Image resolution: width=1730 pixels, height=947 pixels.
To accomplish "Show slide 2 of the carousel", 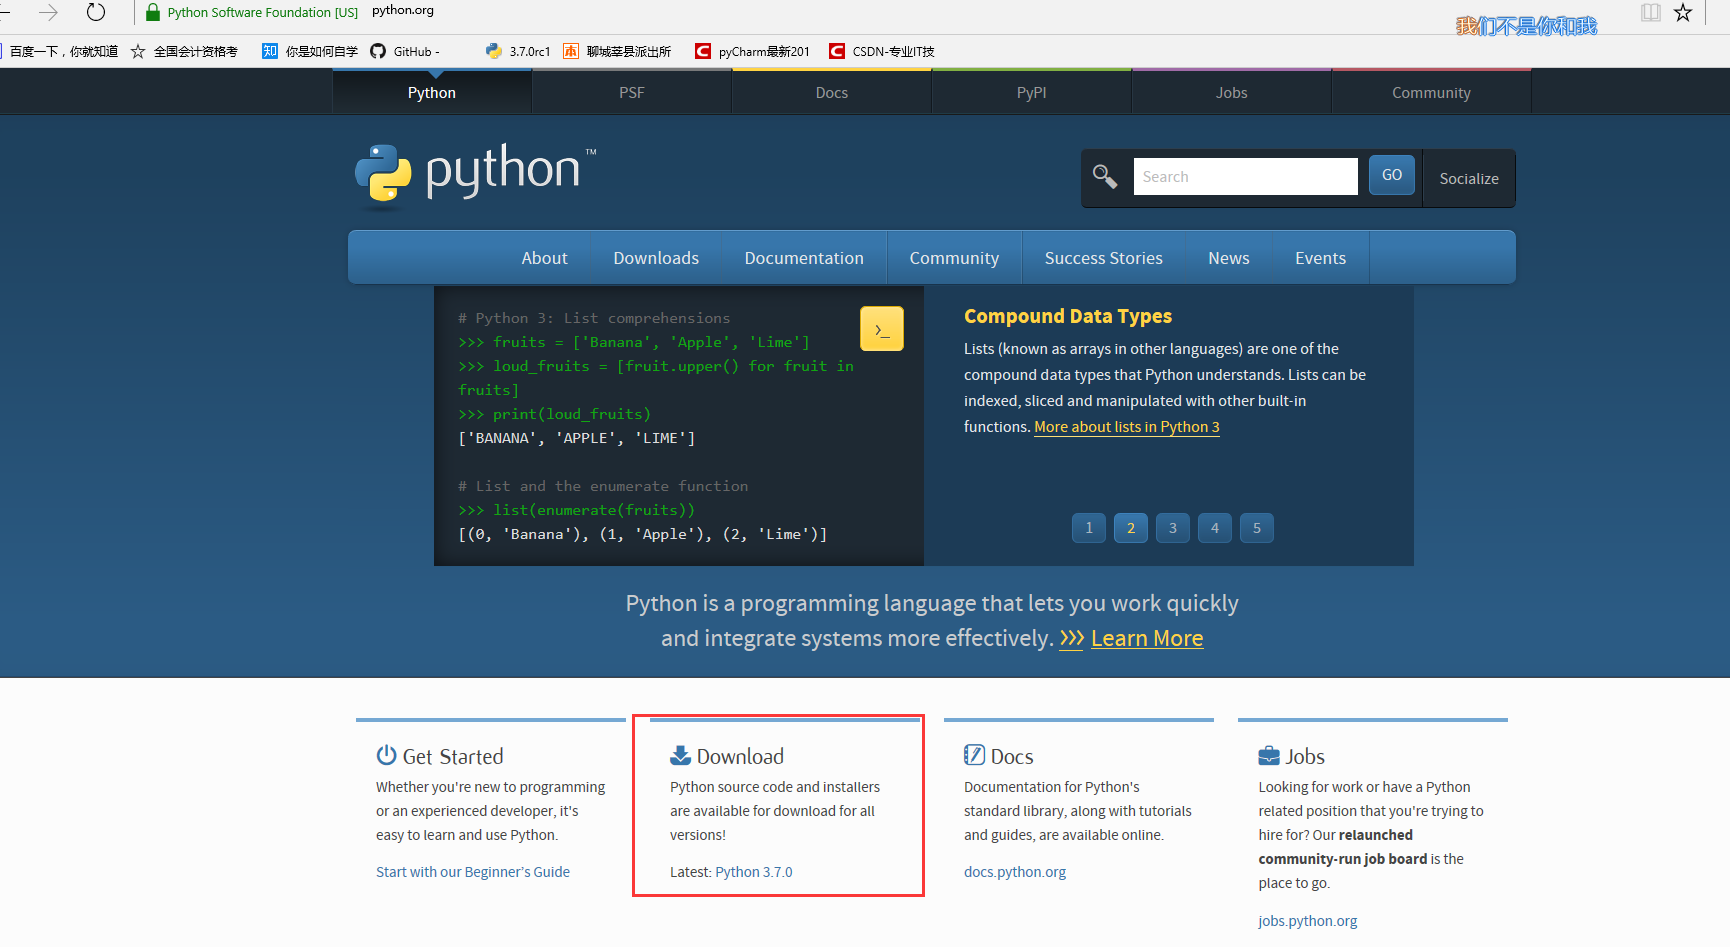I will (1131, 528).
